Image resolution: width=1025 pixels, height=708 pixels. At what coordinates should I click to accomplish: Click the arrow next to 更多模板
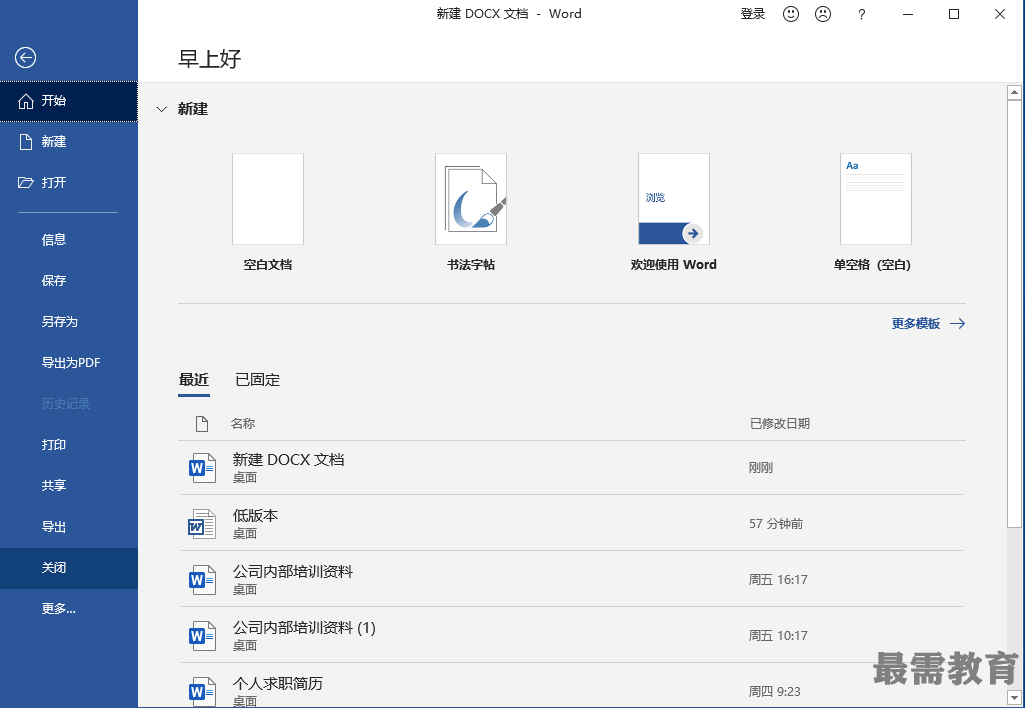(958, 324)
